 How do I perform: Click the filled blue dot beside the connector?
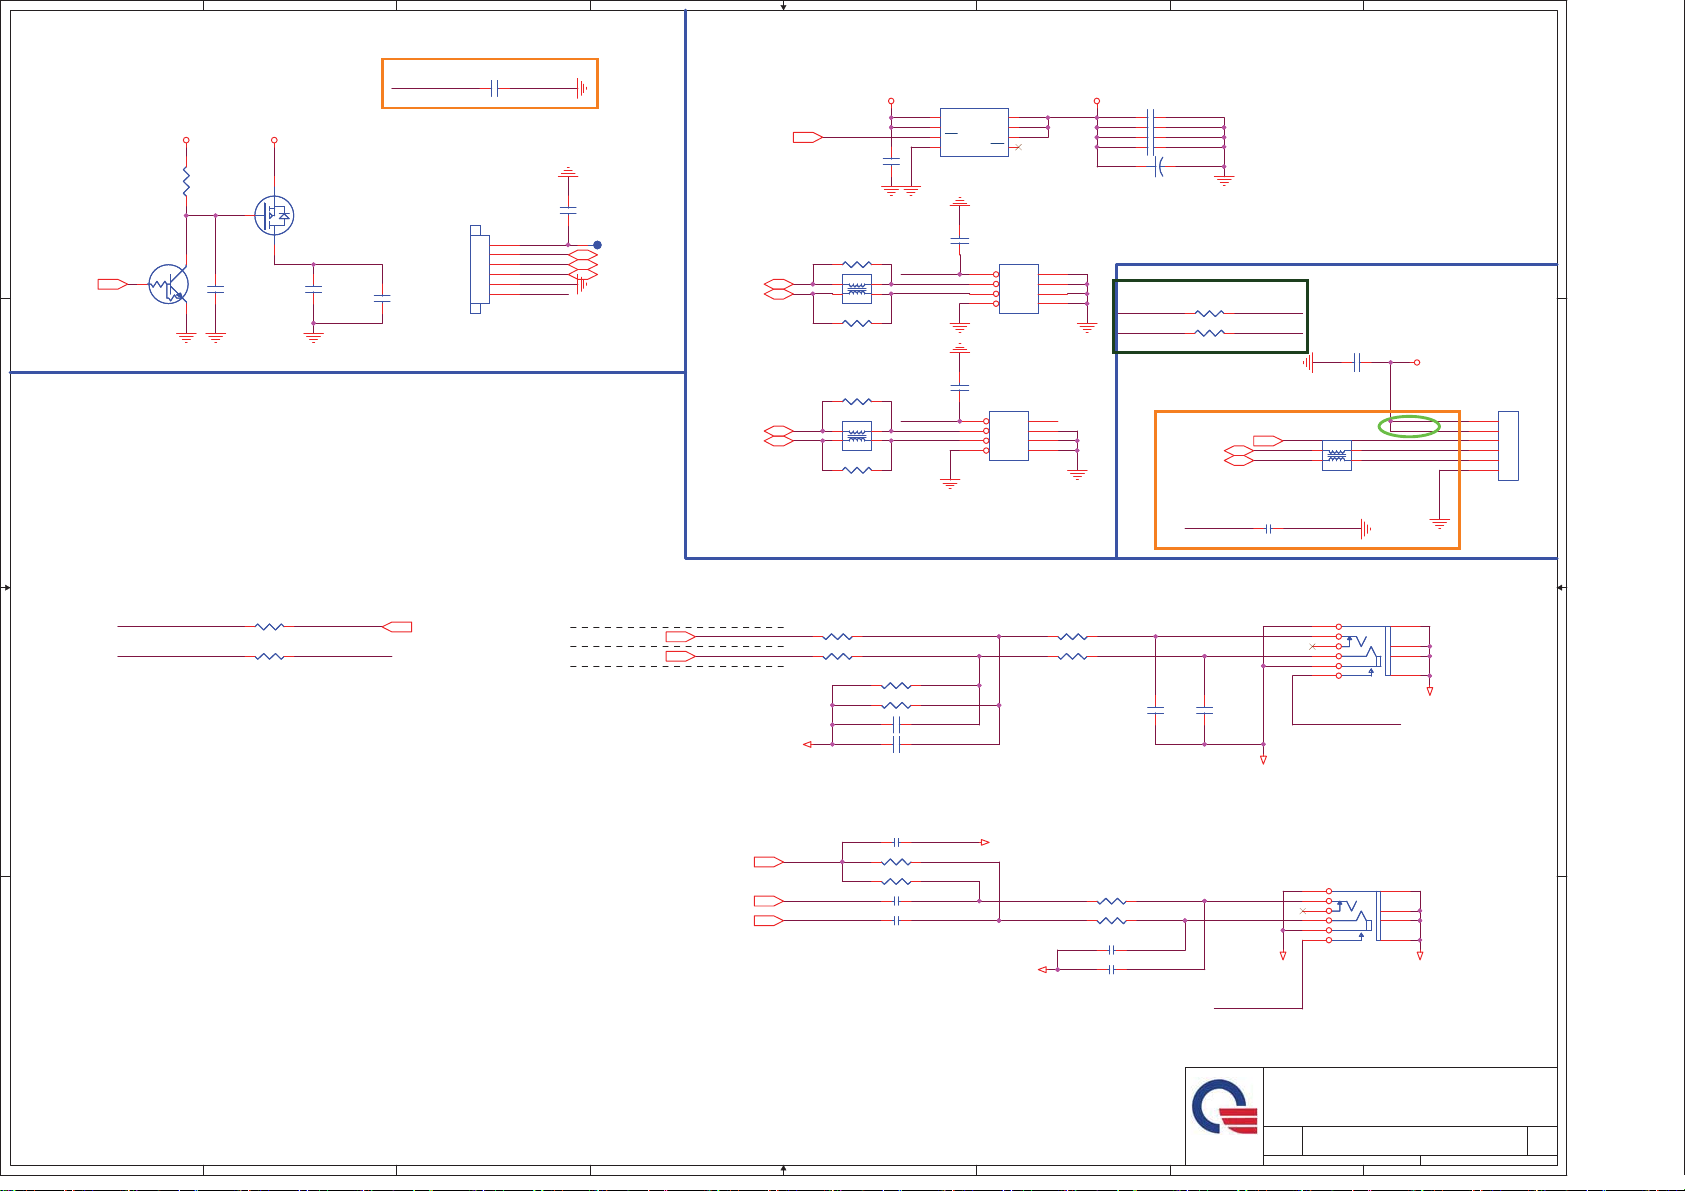[597, 245]
